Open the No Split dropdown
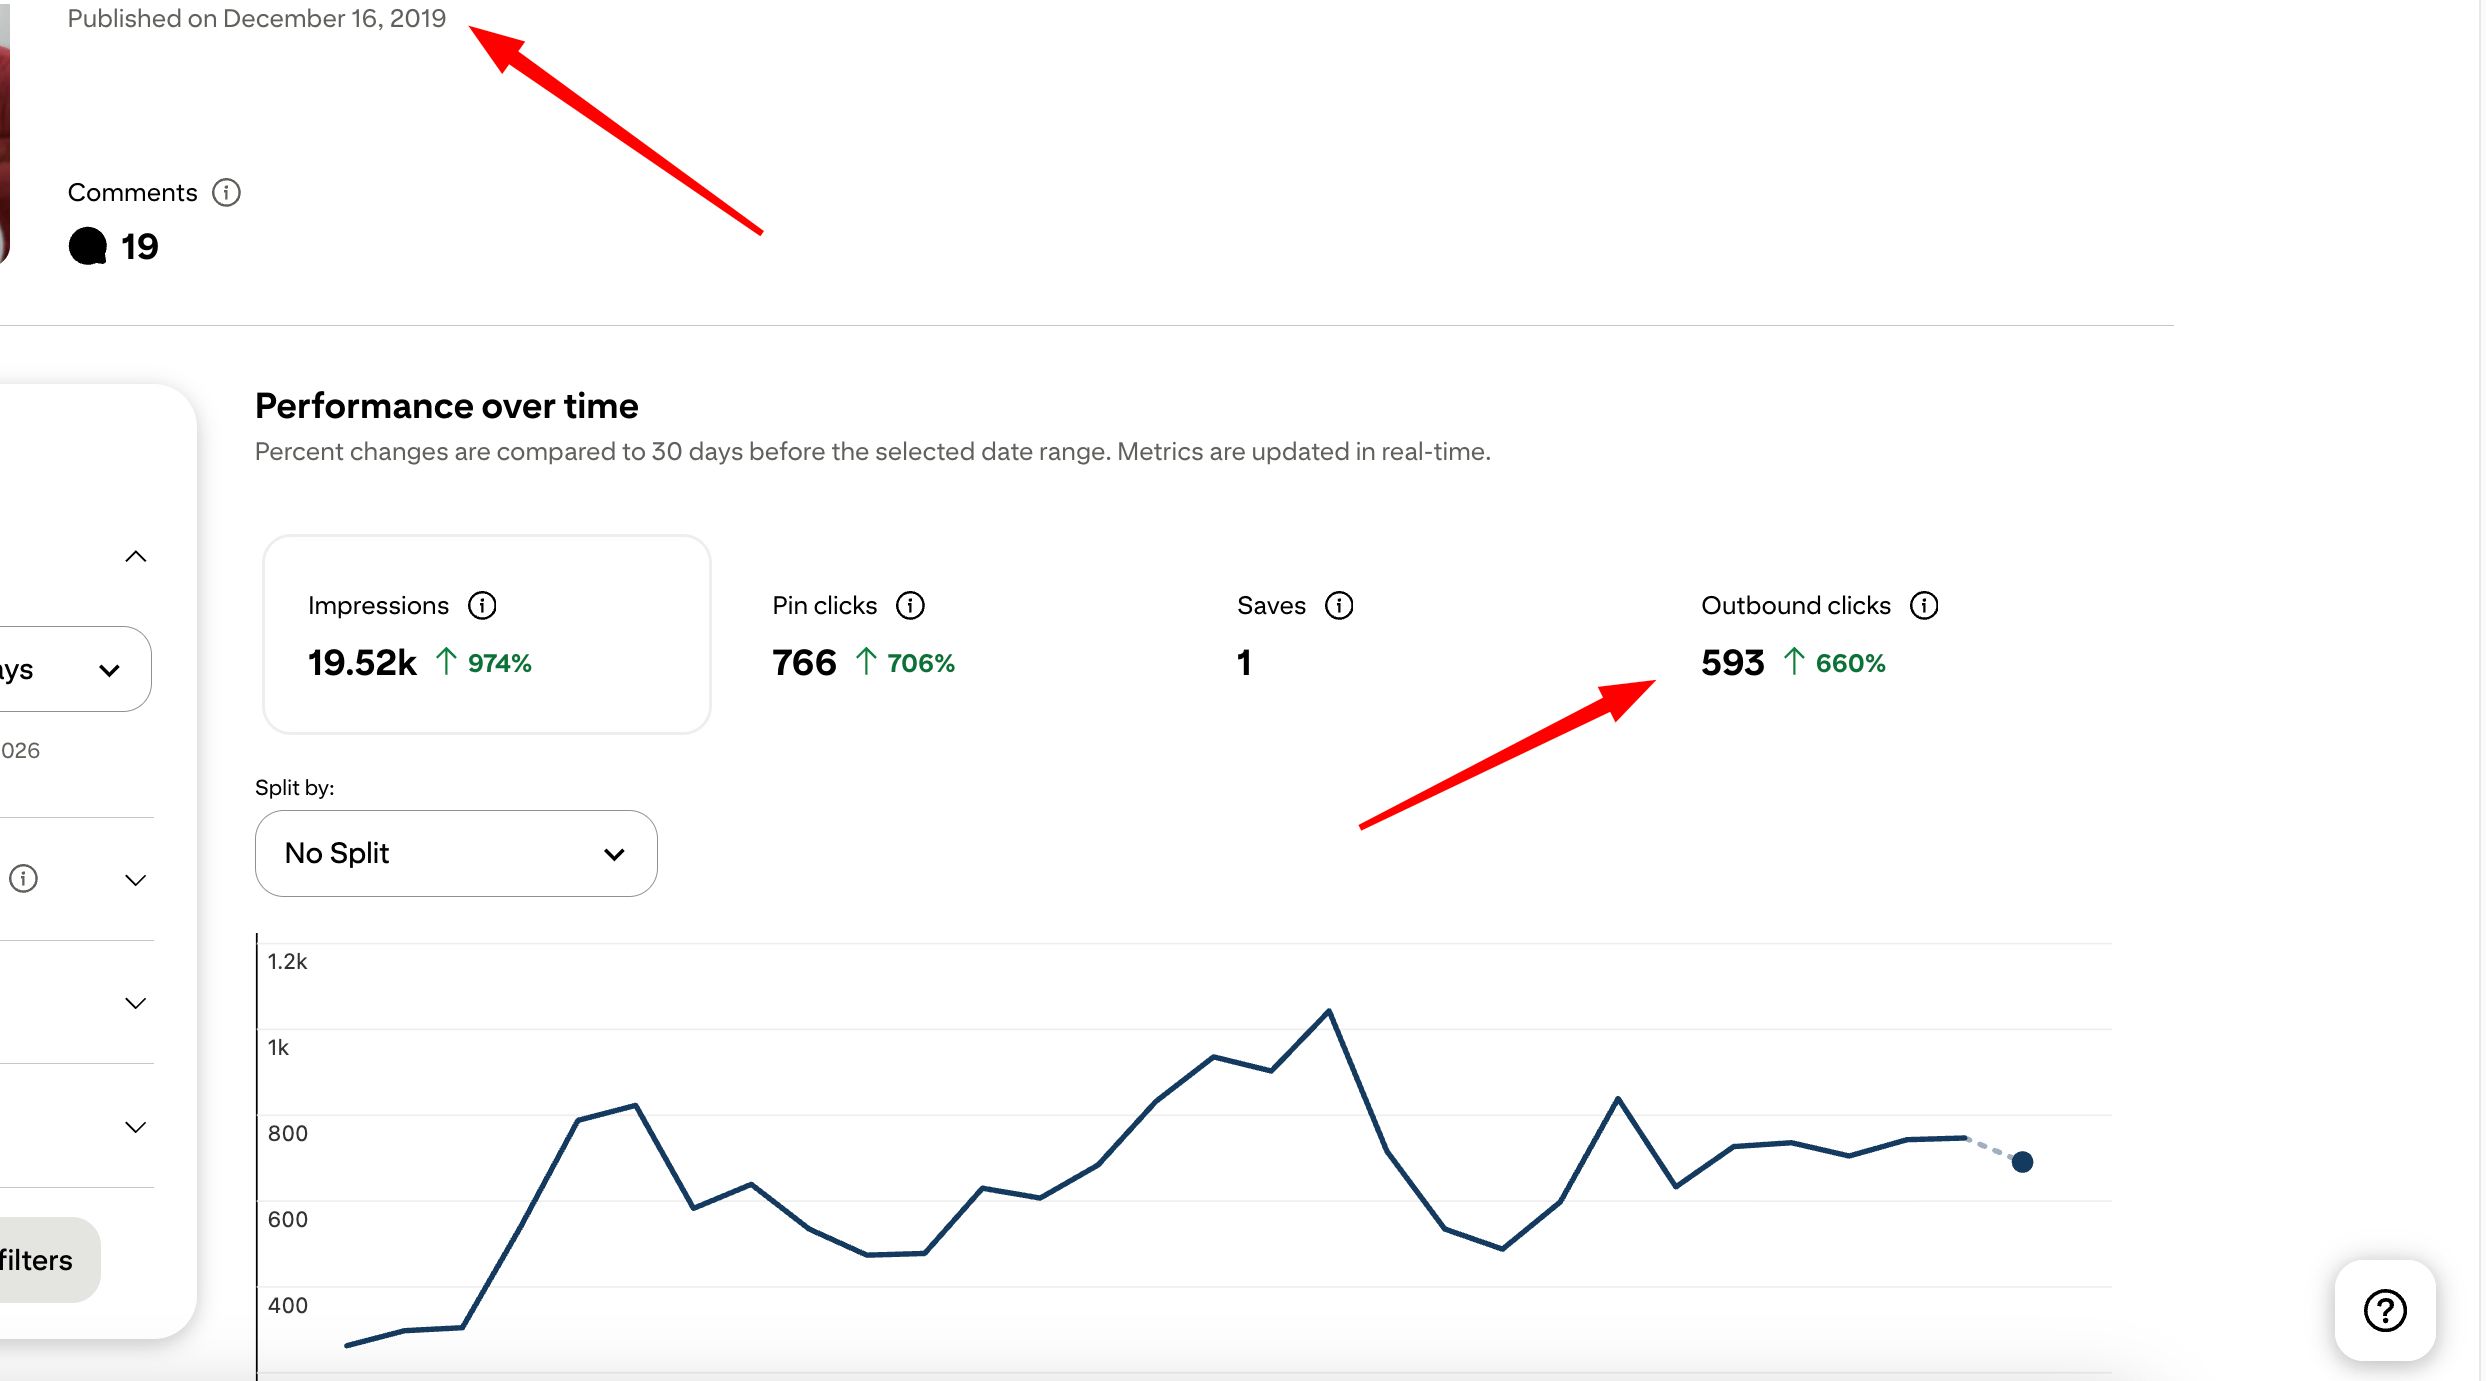 pos(456,853)
